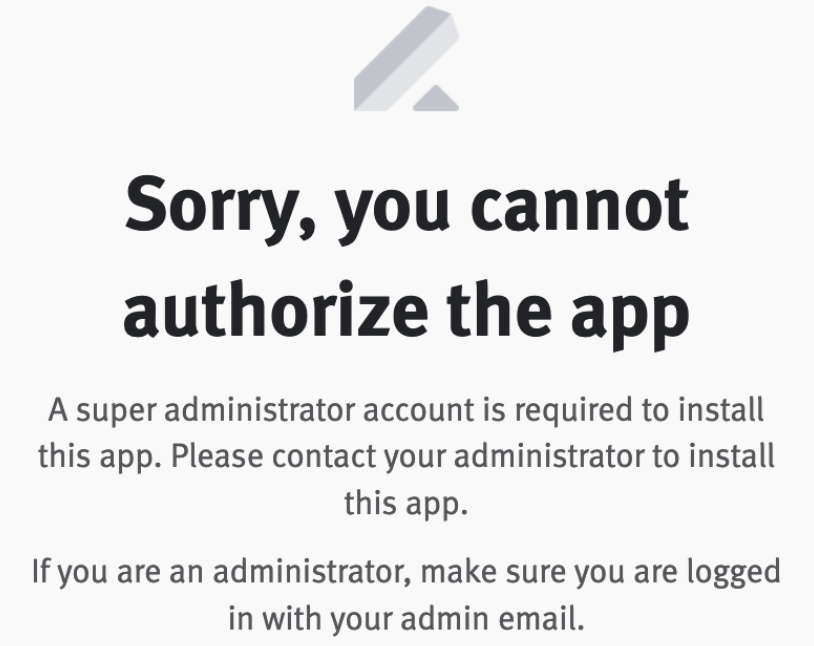Image resolution: width=814 pixels, height=646 pixels.
Task: Click the gray pencil-shaped app logo
Action: [406, 58]
